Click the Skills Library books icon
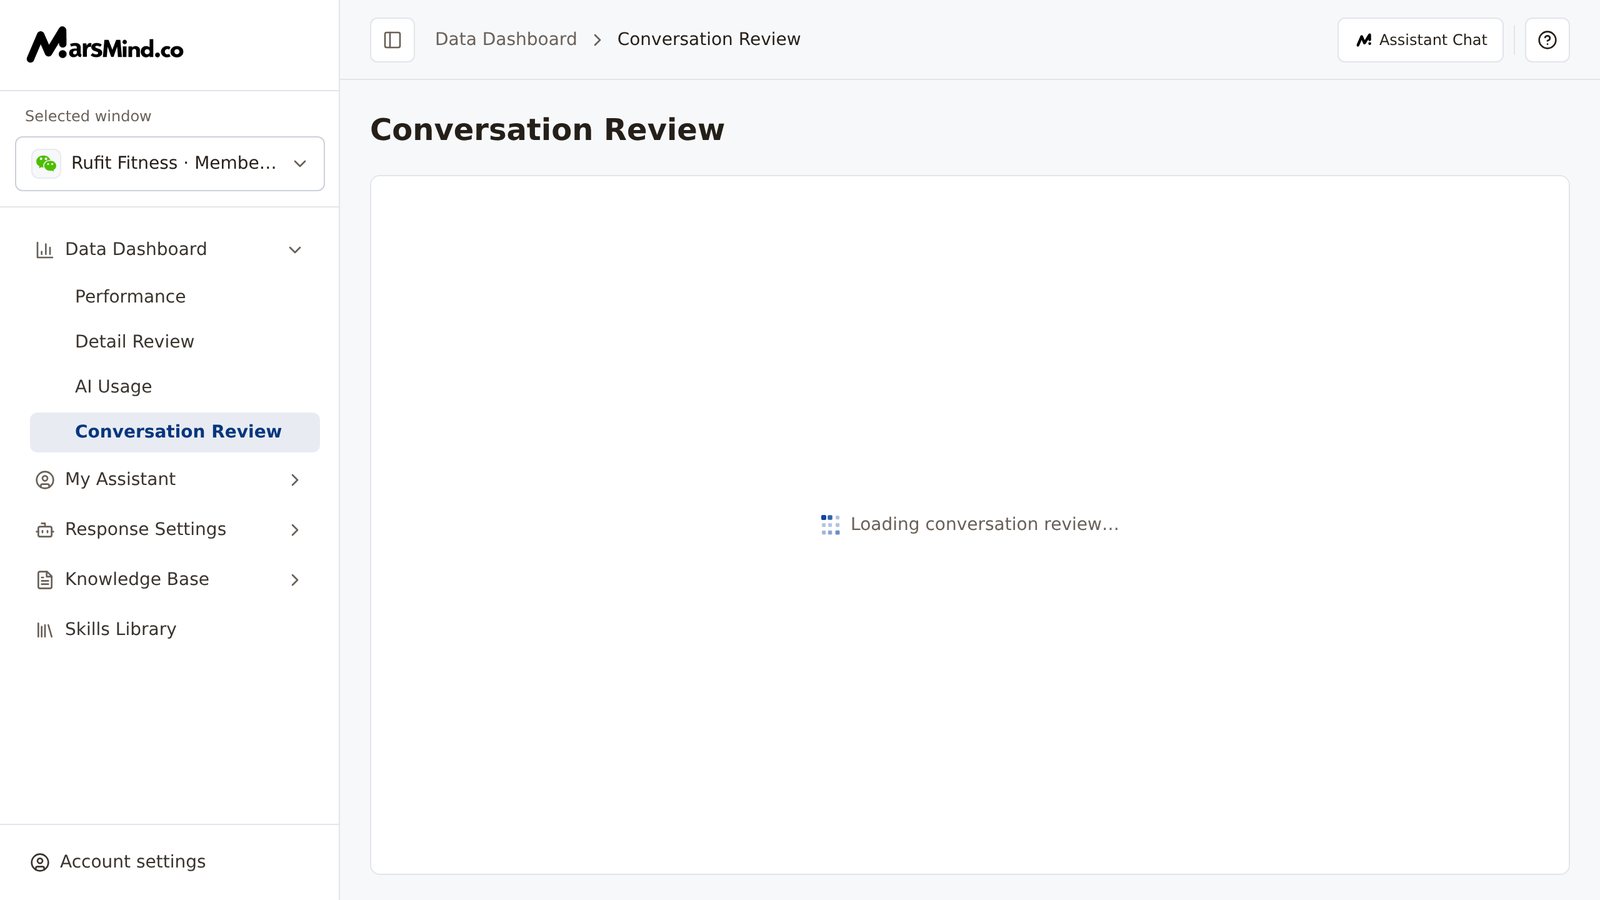The image size is (1600, 900). (44, 630)
